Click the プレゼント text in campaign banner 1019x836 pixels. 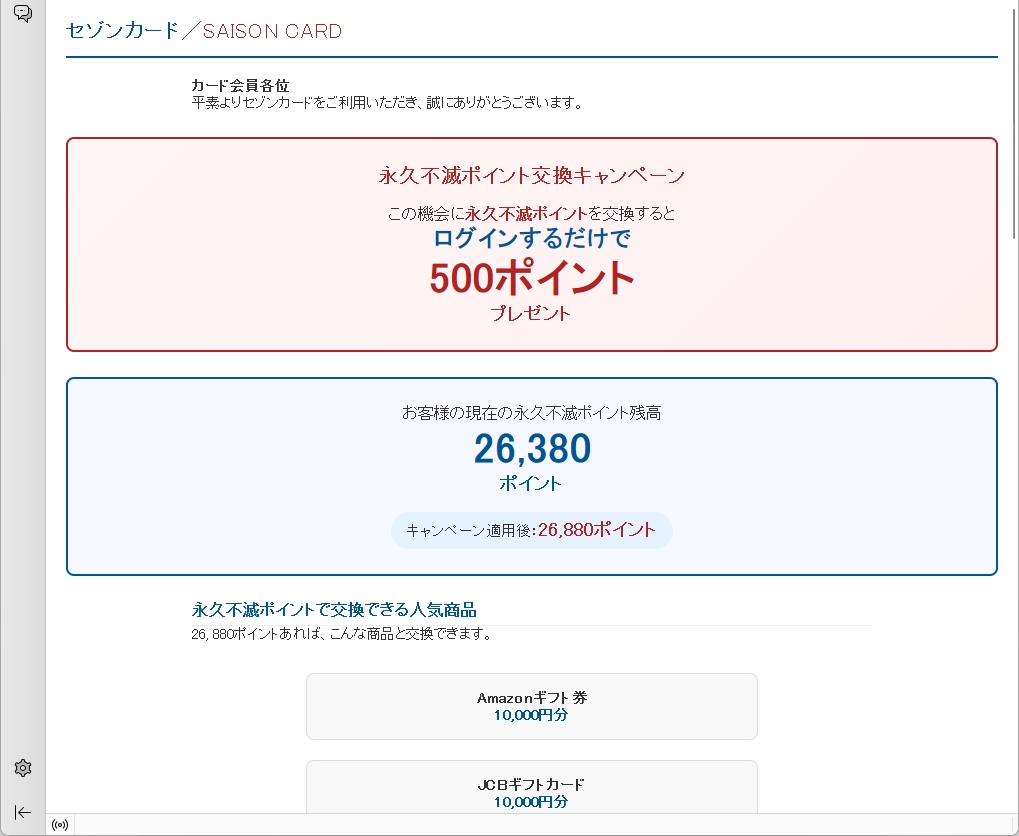[531, 313]
